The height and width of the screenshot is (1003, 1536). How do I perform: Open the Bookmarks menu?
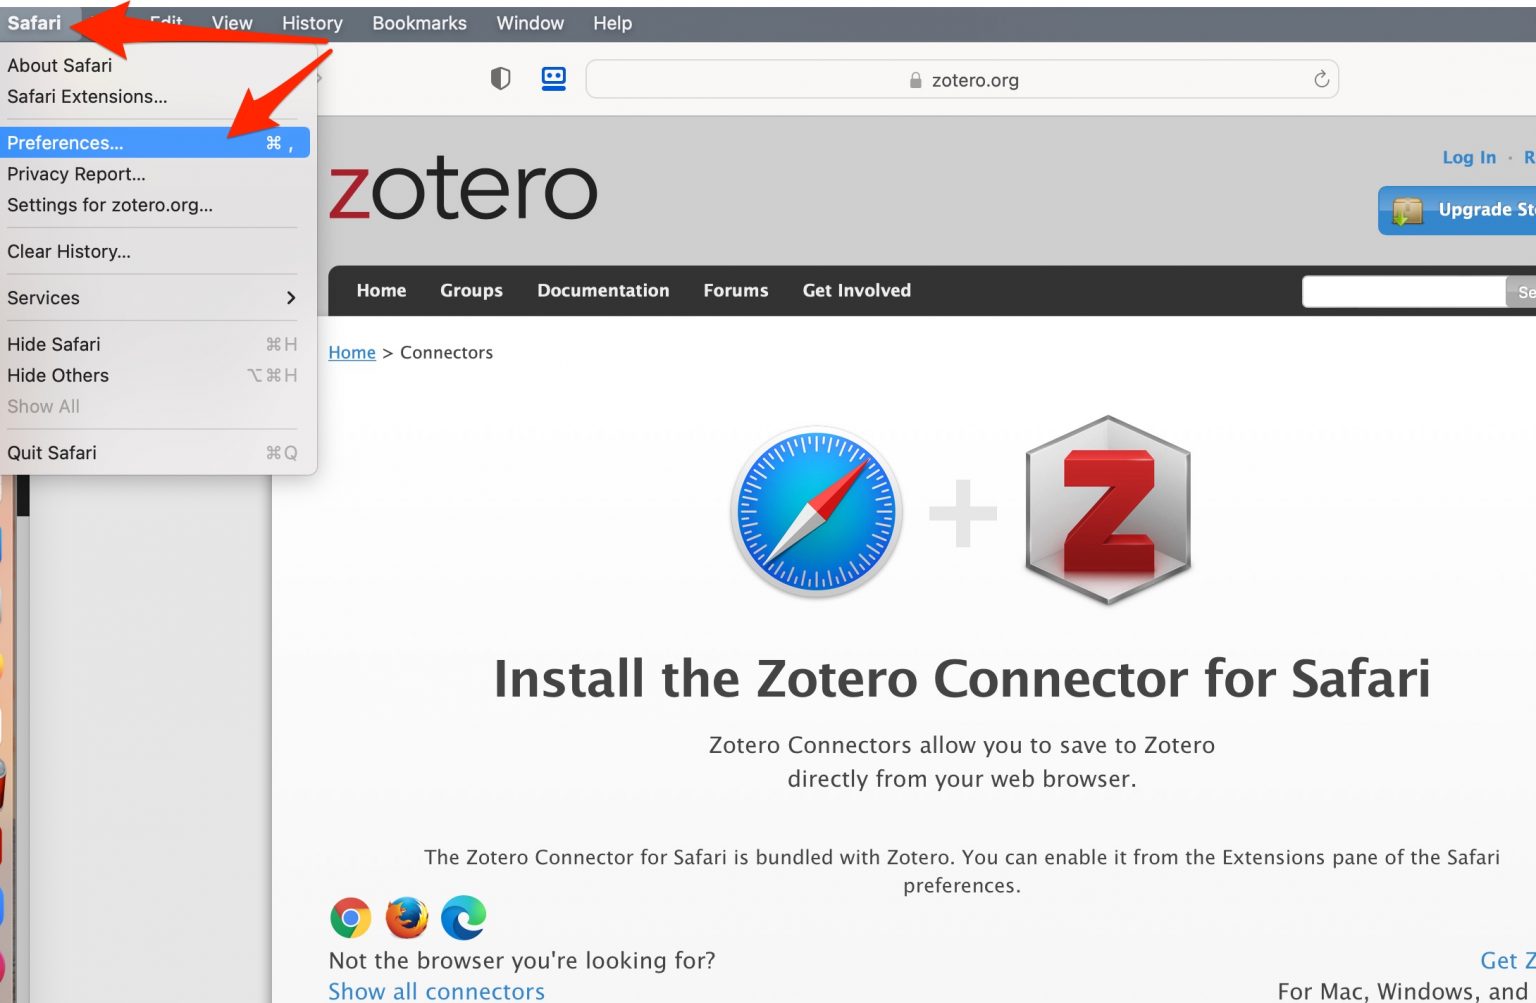click(x=419, y=23)
